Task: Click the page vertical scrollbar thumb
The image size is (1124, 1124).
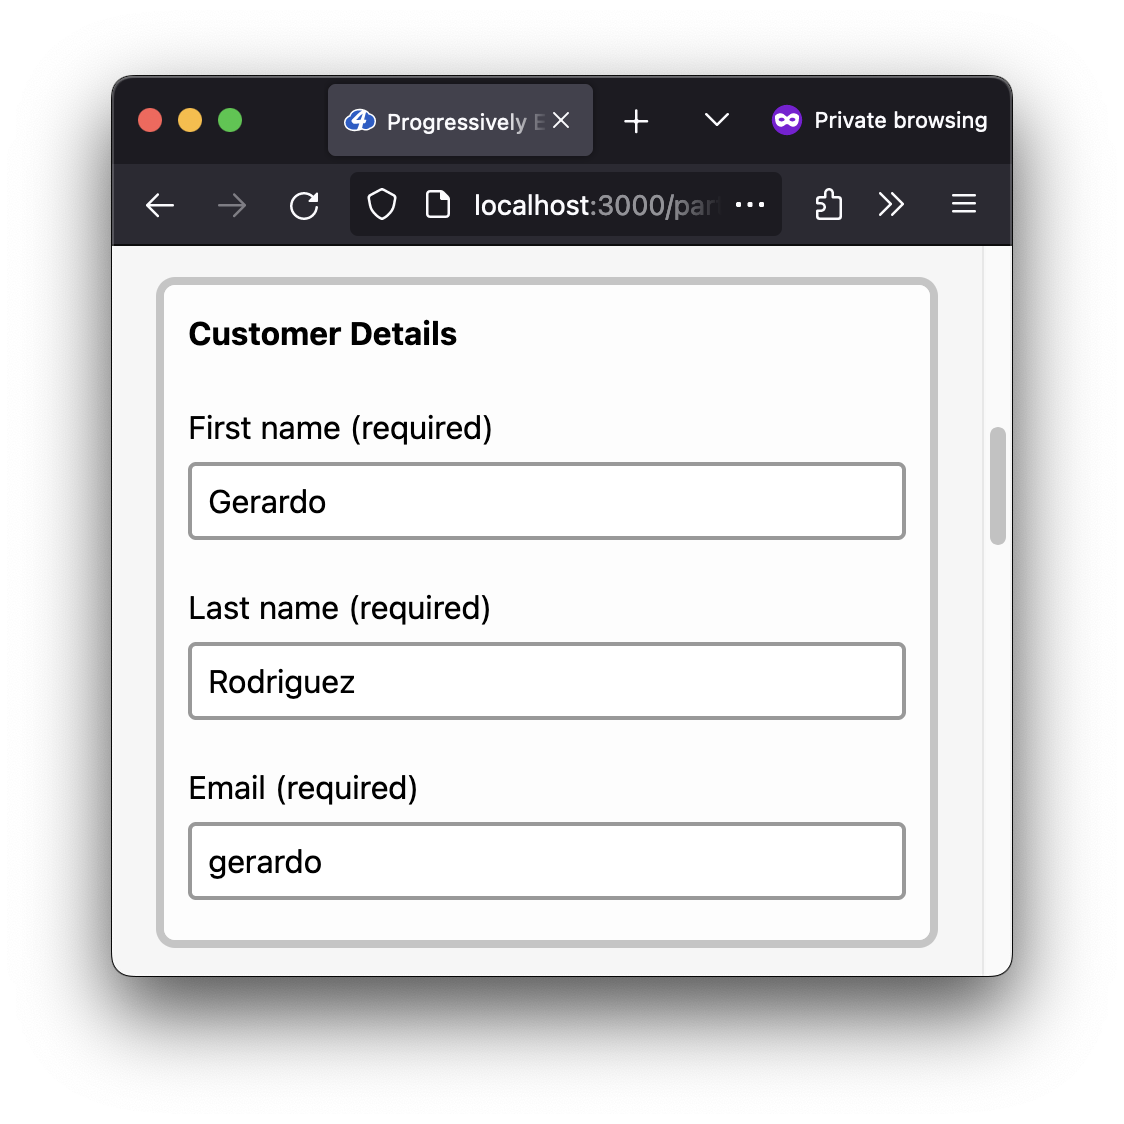Action: click(997, 486)
